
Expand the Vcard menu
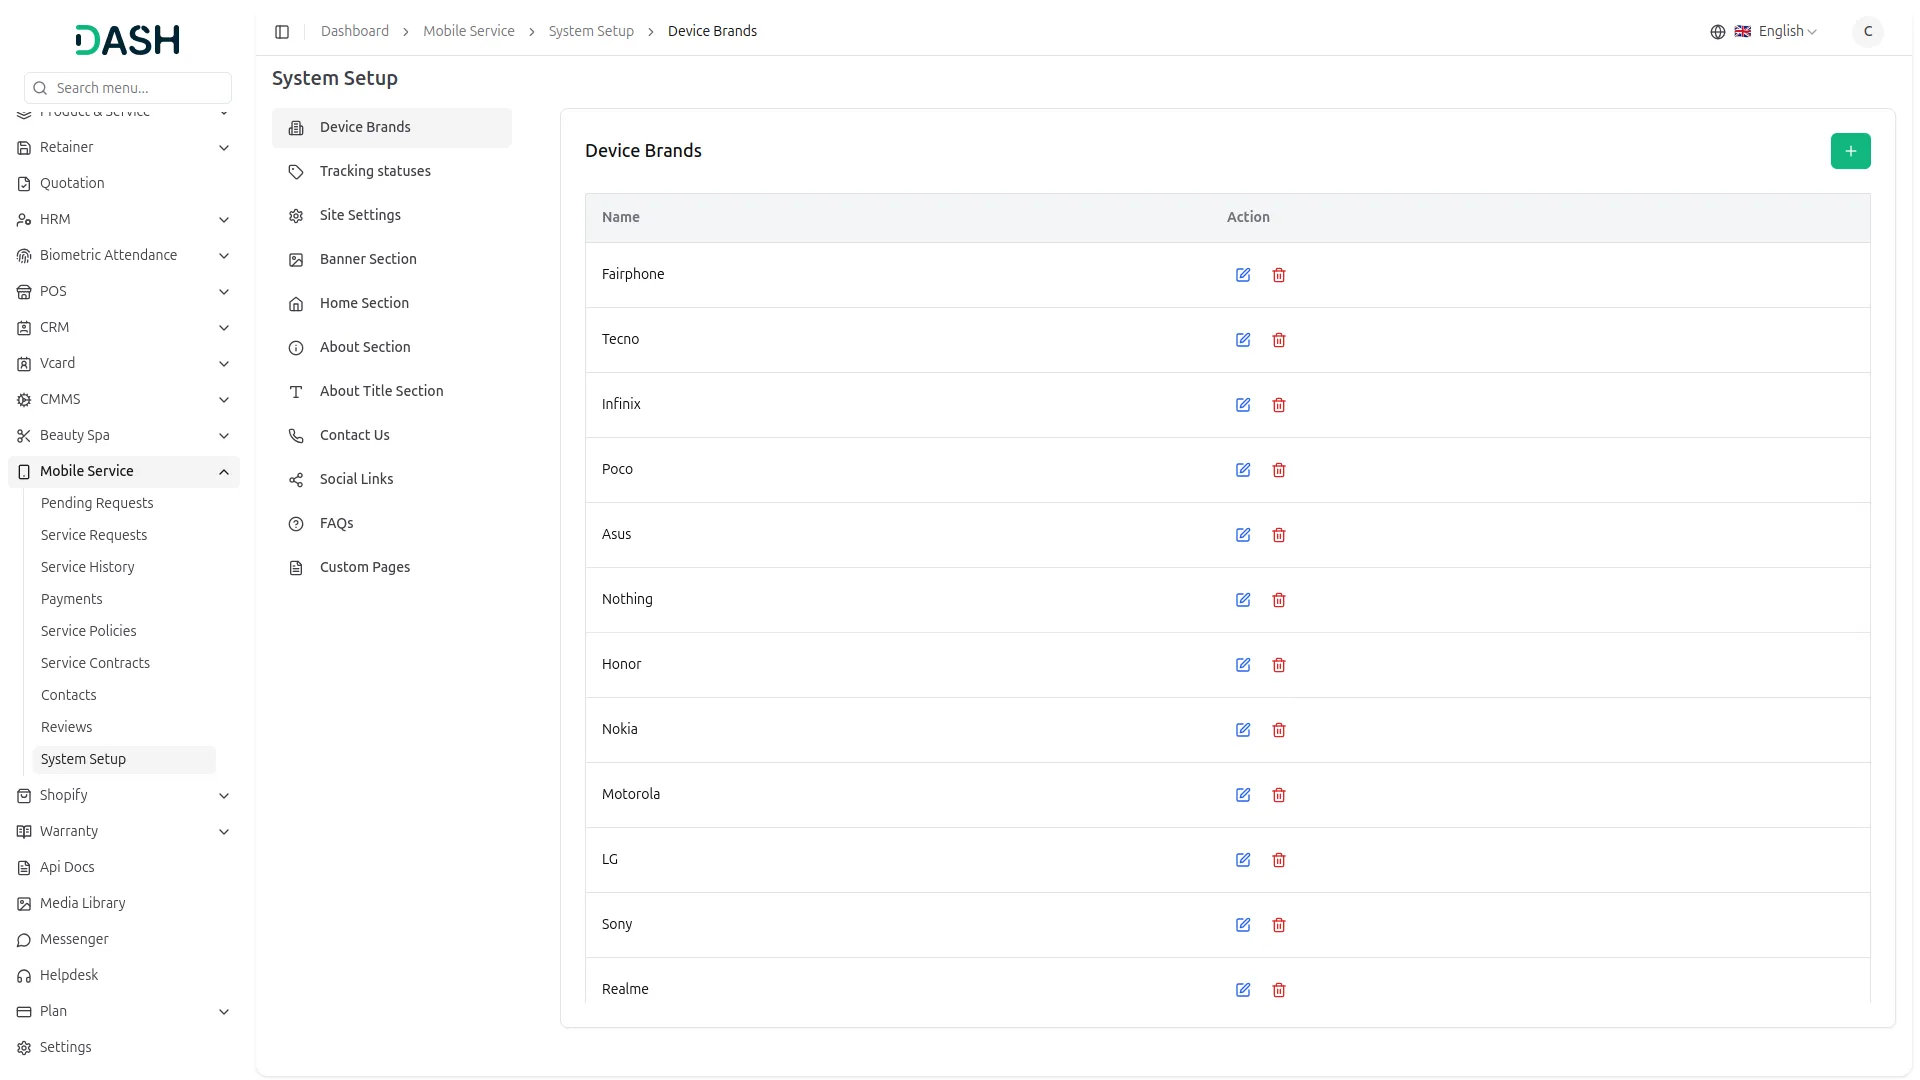click(x=124, y=363)
